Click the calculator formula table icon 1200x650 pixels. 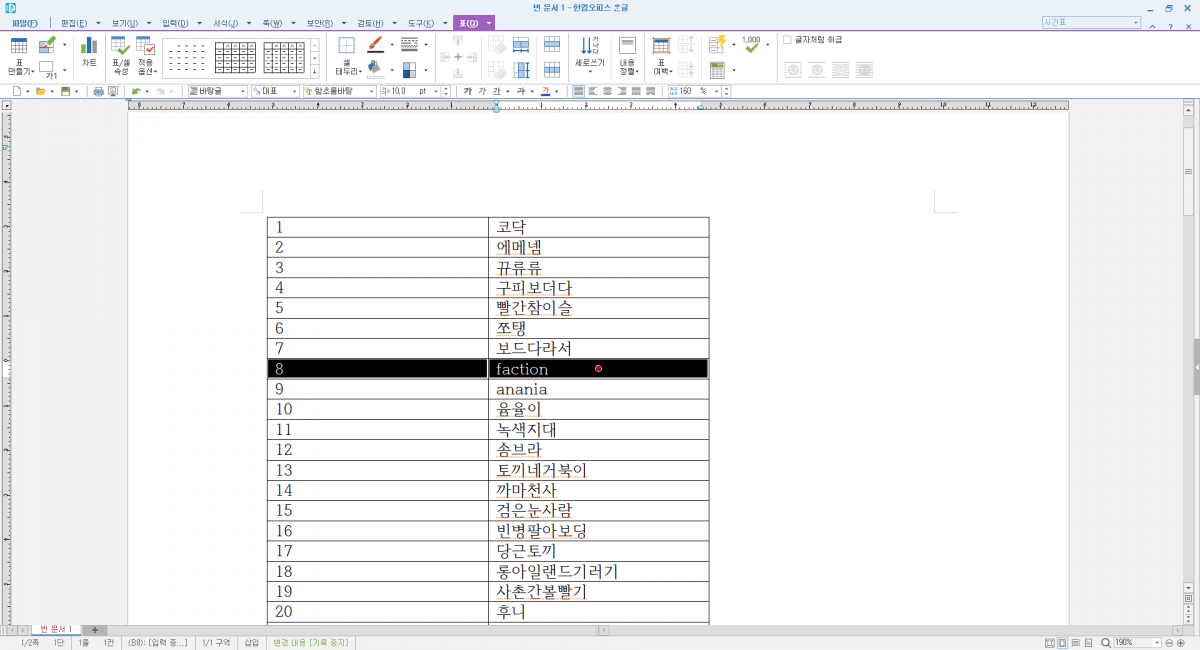point(717,70)
